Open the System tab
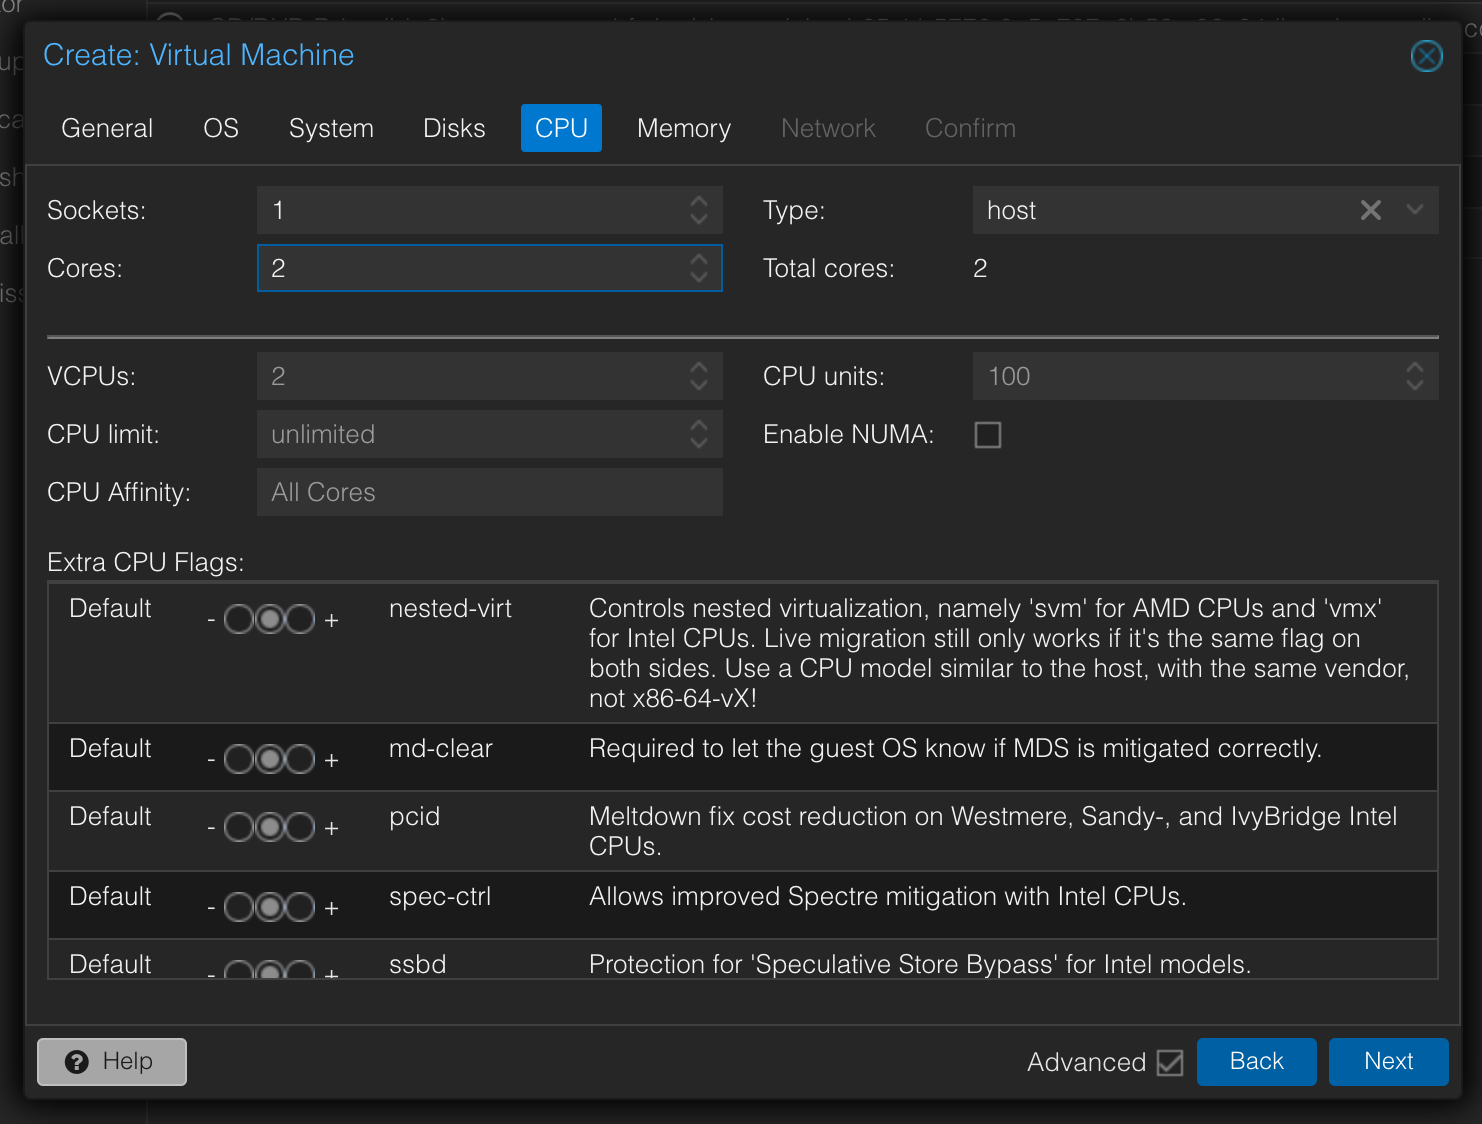Viewport: 1482px width, 1124px height. (331, 128)
